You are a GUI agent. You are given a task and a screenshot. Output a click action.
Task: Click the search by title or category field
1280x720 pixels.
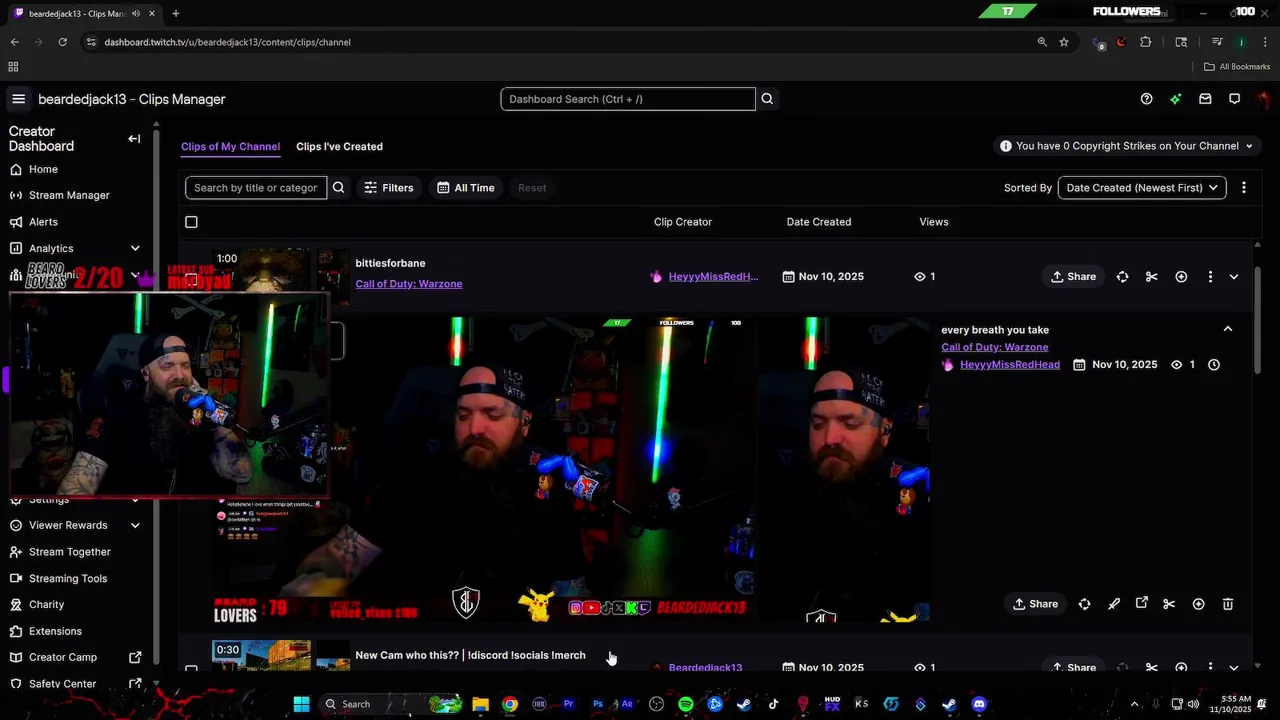pyautogui.click(x=256, y=188)
